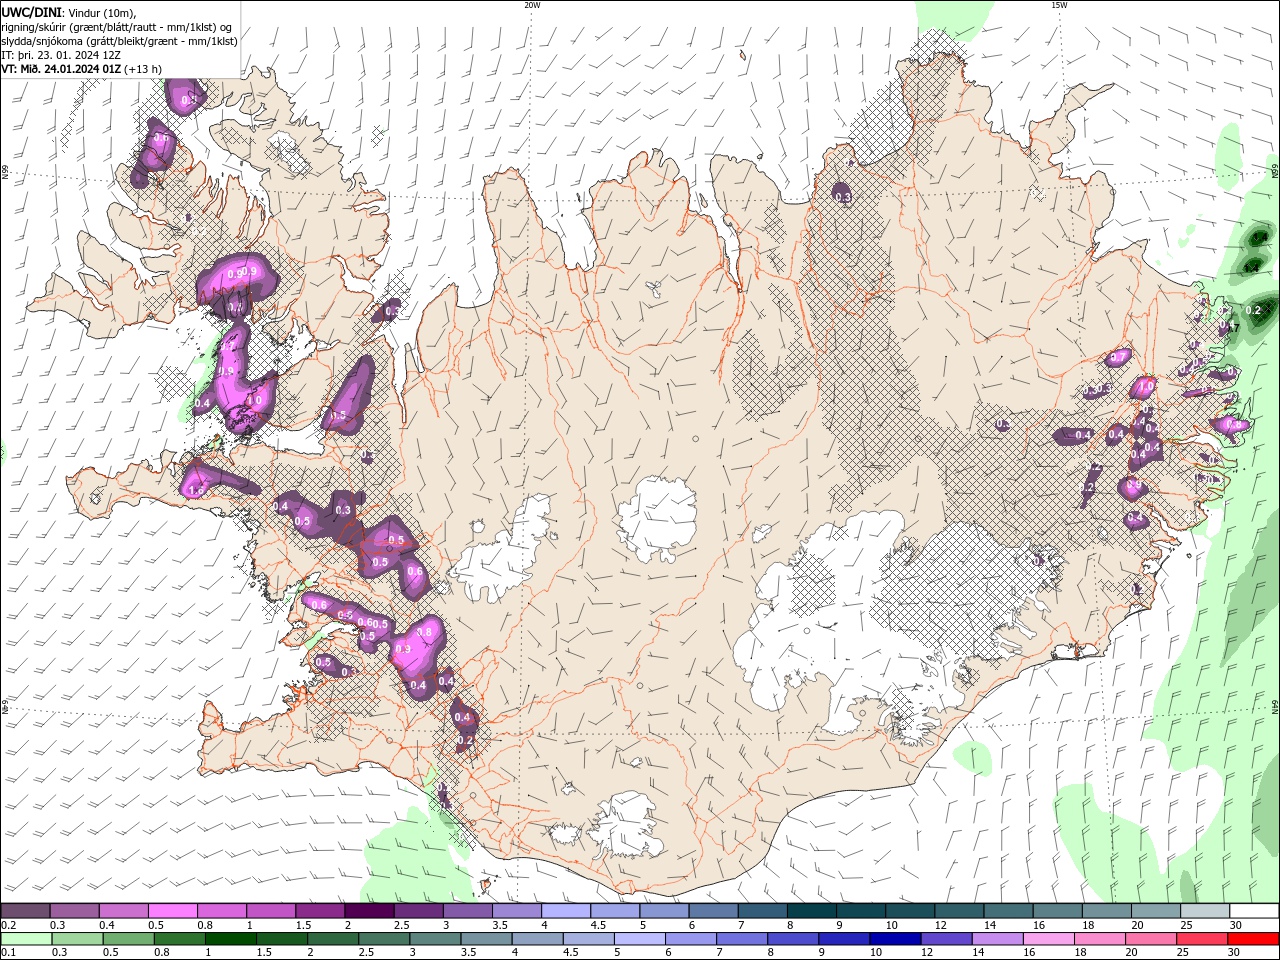Click the 30 label on the rain legend
1280x960 pixels.
pyautogui.click(x=1235, y=953)
